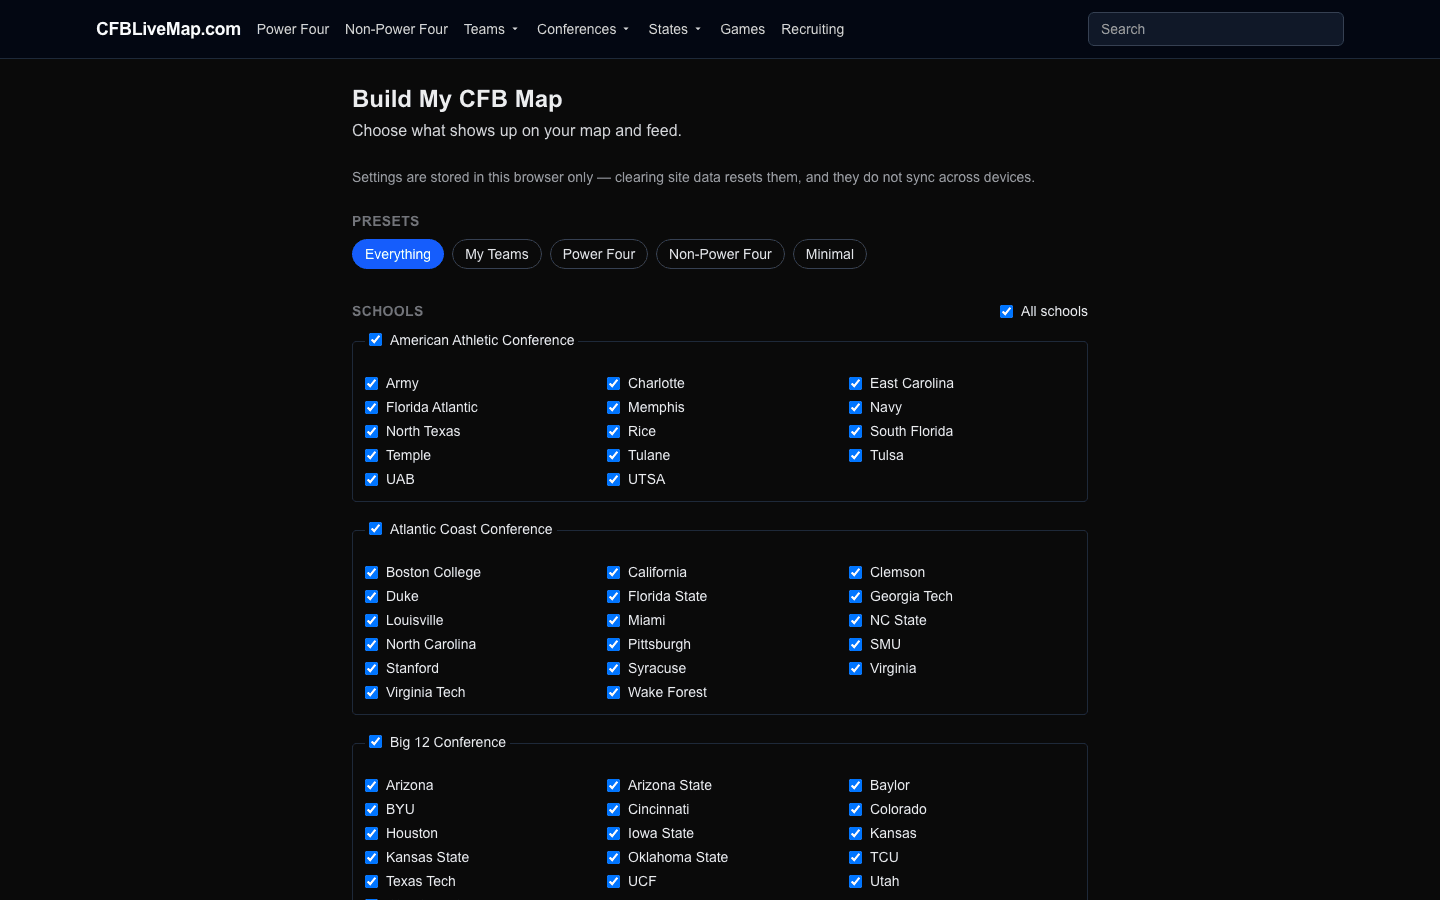1440x900 pixels.
Task: Disable the Tulsa checkbox
Action: click(855, 455)
